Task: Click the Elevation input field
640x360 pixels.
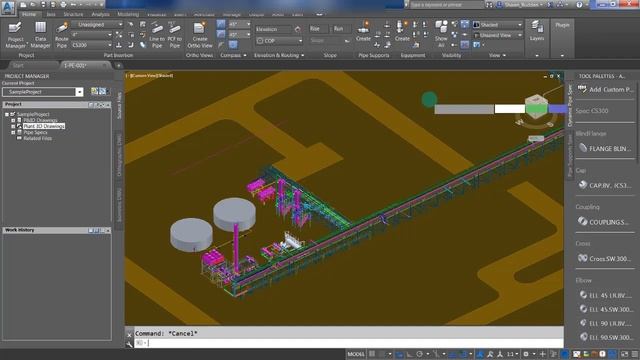Action: tap(273, 29)
